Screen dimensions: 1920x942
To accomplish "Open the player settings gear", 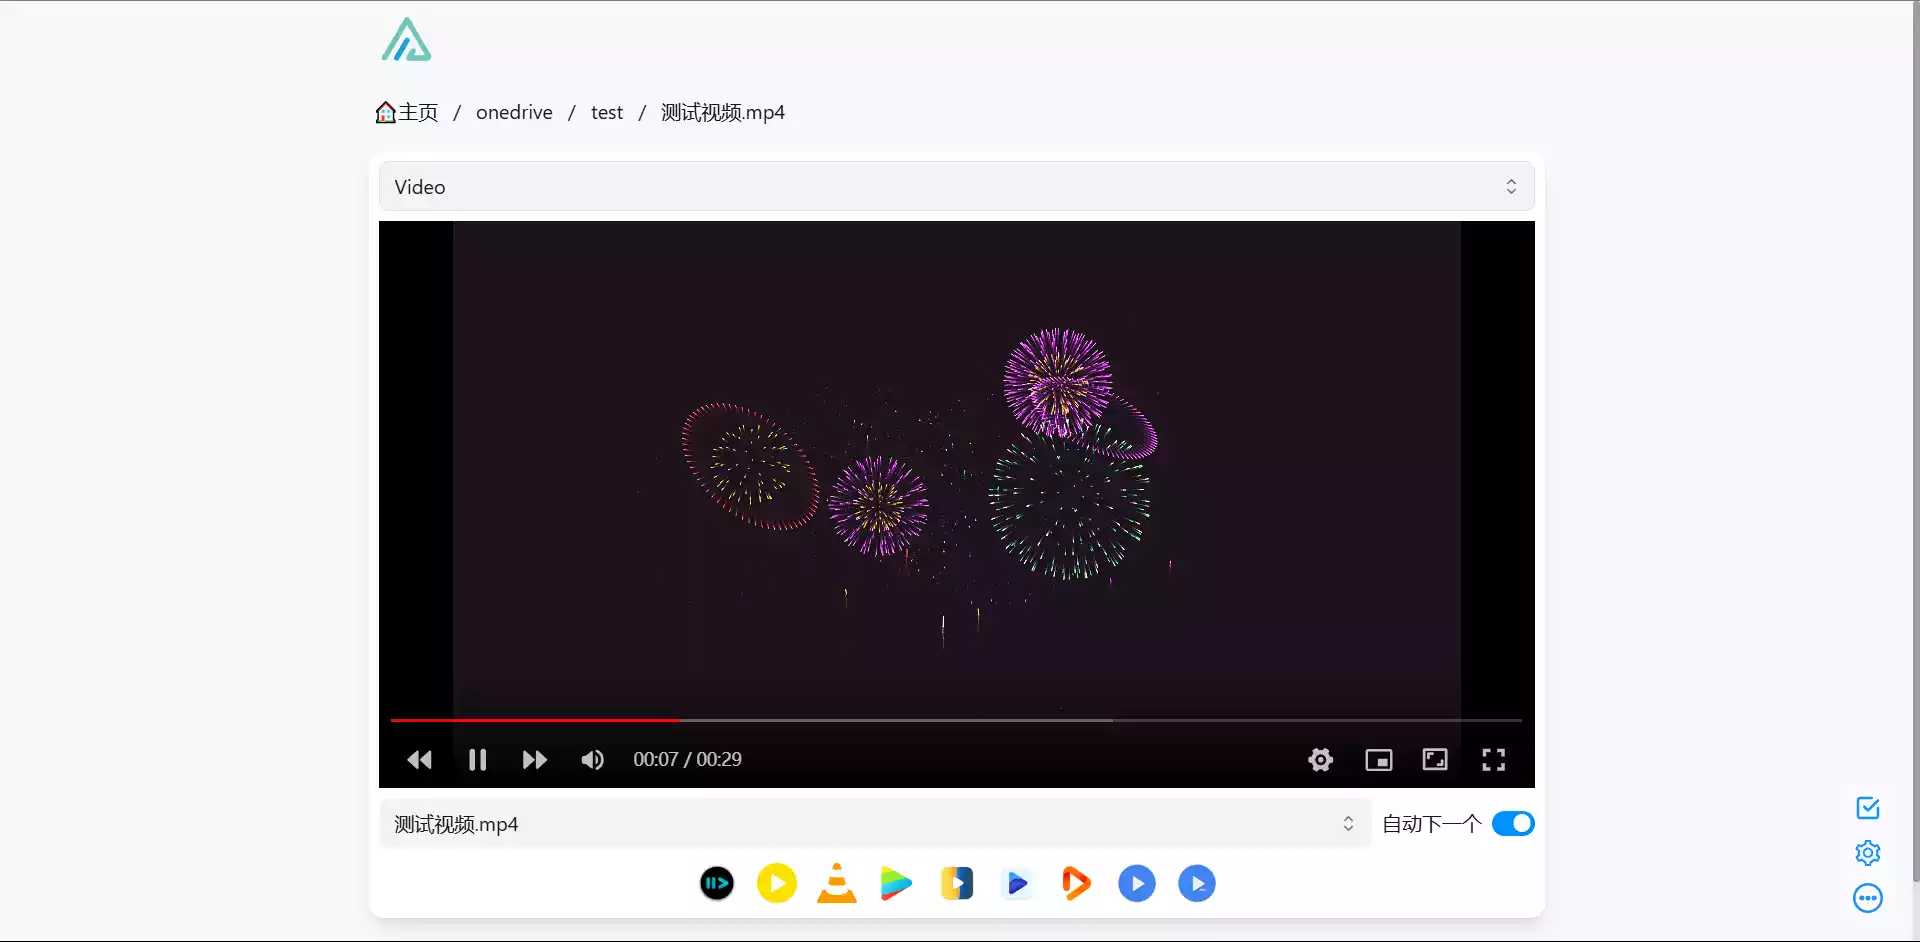I will (x=1320, y=760).
